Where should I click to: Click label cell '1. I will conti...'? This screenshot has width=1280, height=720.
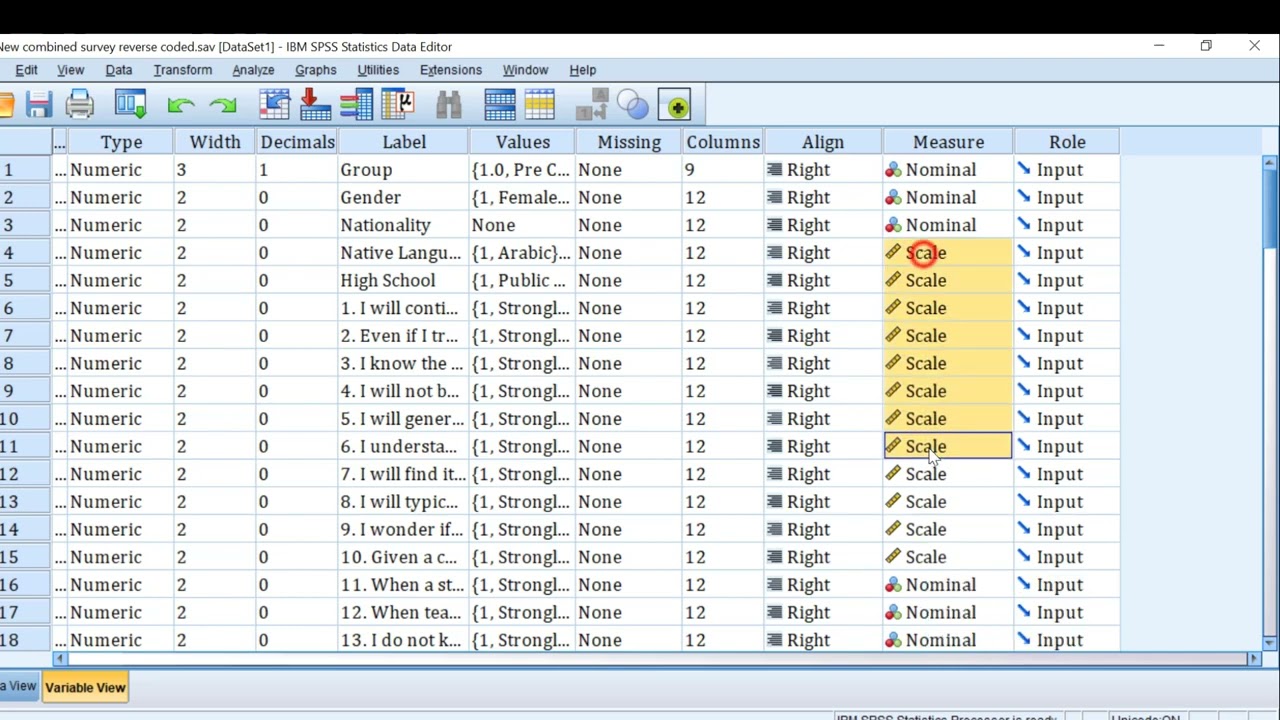[x=404, y=308]
